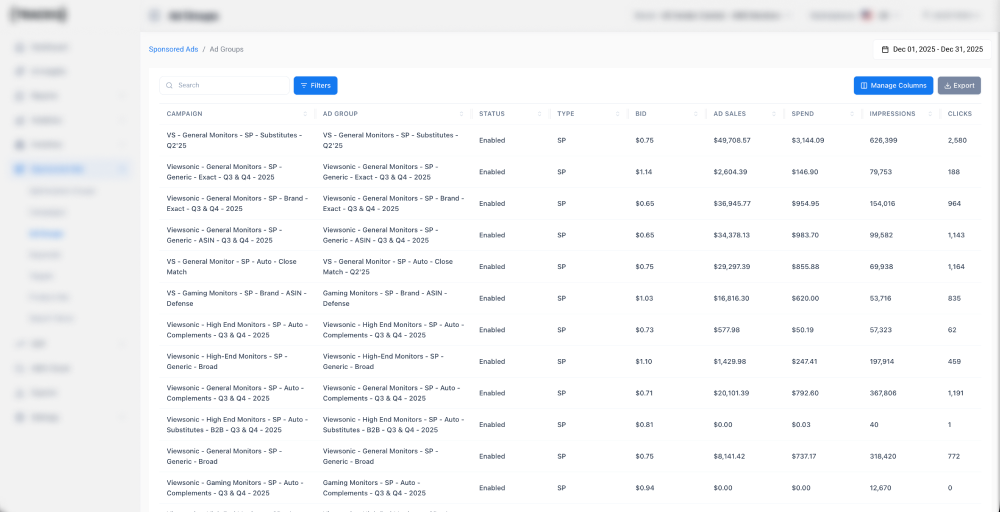
Task: Click the $1.10 bid value
Action: pos(644,362)
